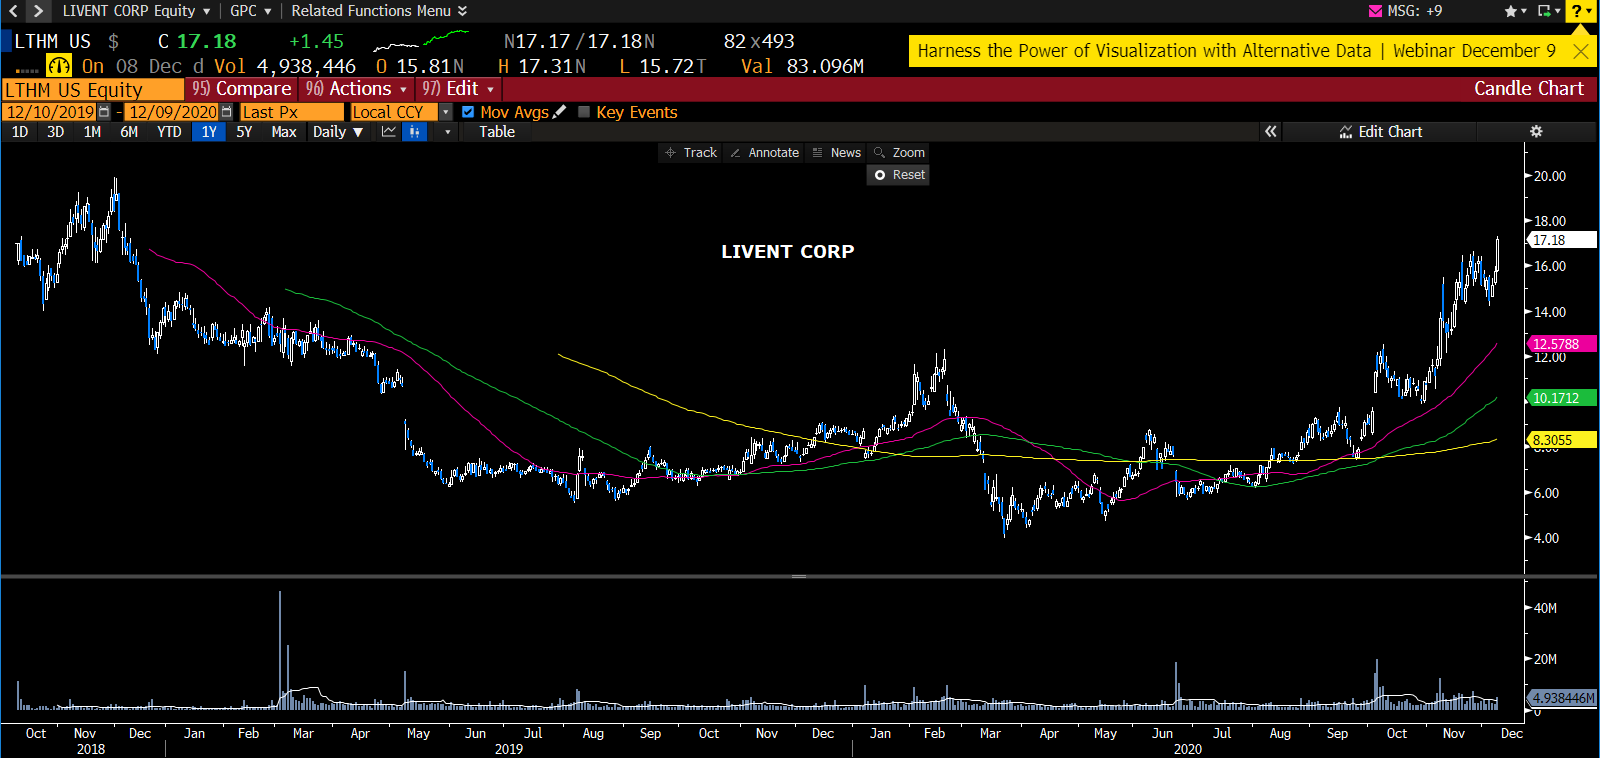Collapse panel with double chevron icon
Screen dimensions: 1600x758
click(1270, 132)
